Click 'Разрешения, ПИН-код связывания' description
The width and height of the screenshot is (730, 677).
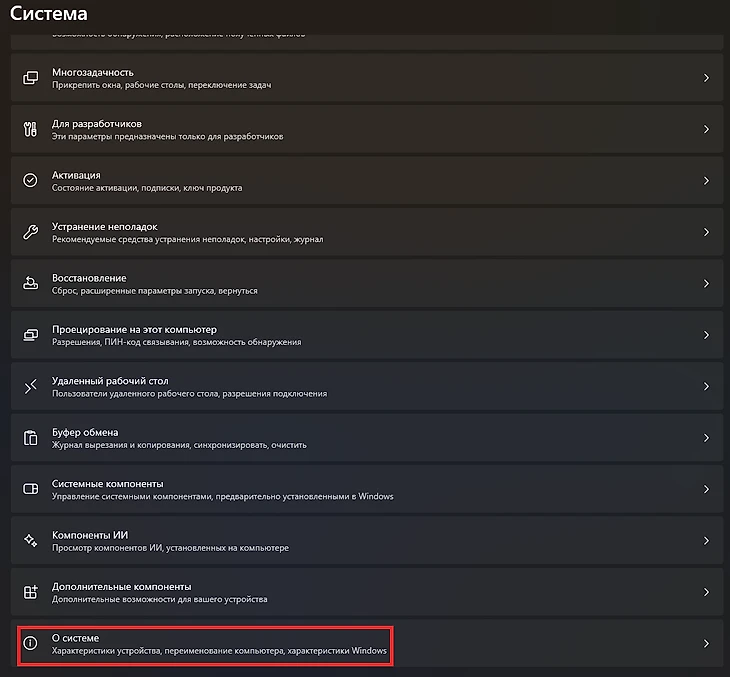176,342
